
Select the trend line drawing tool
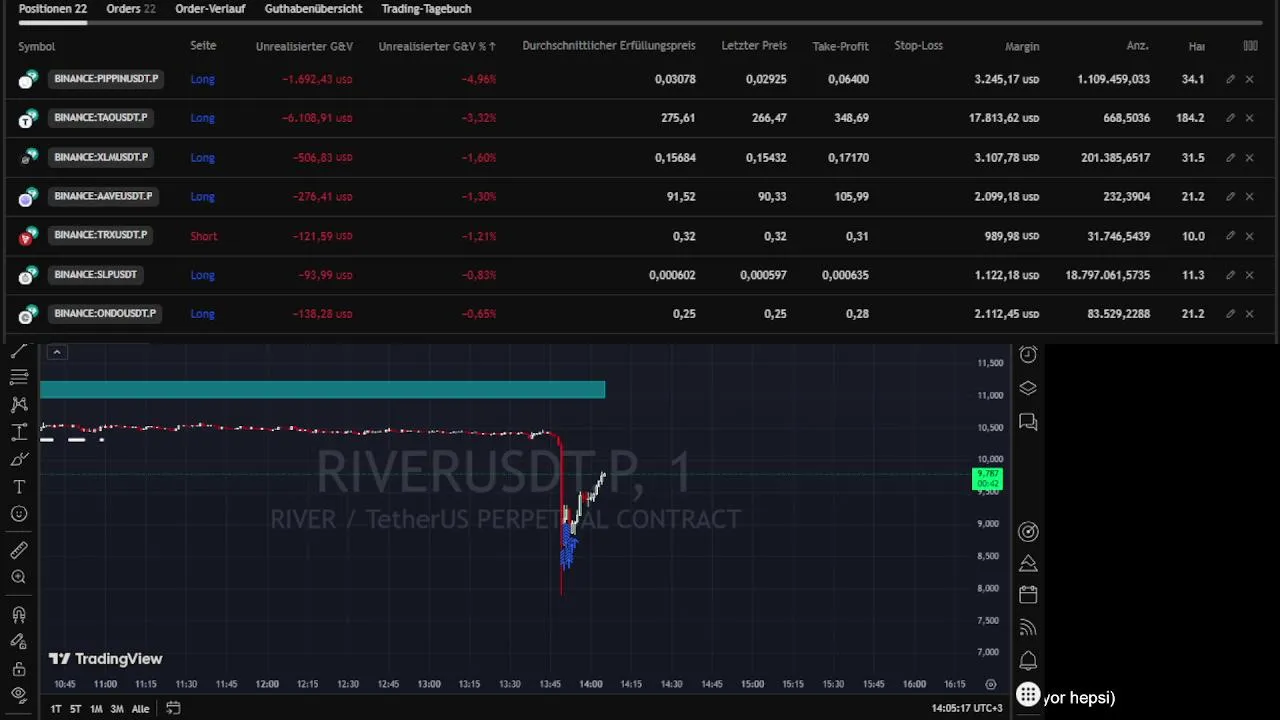(19, 352)
